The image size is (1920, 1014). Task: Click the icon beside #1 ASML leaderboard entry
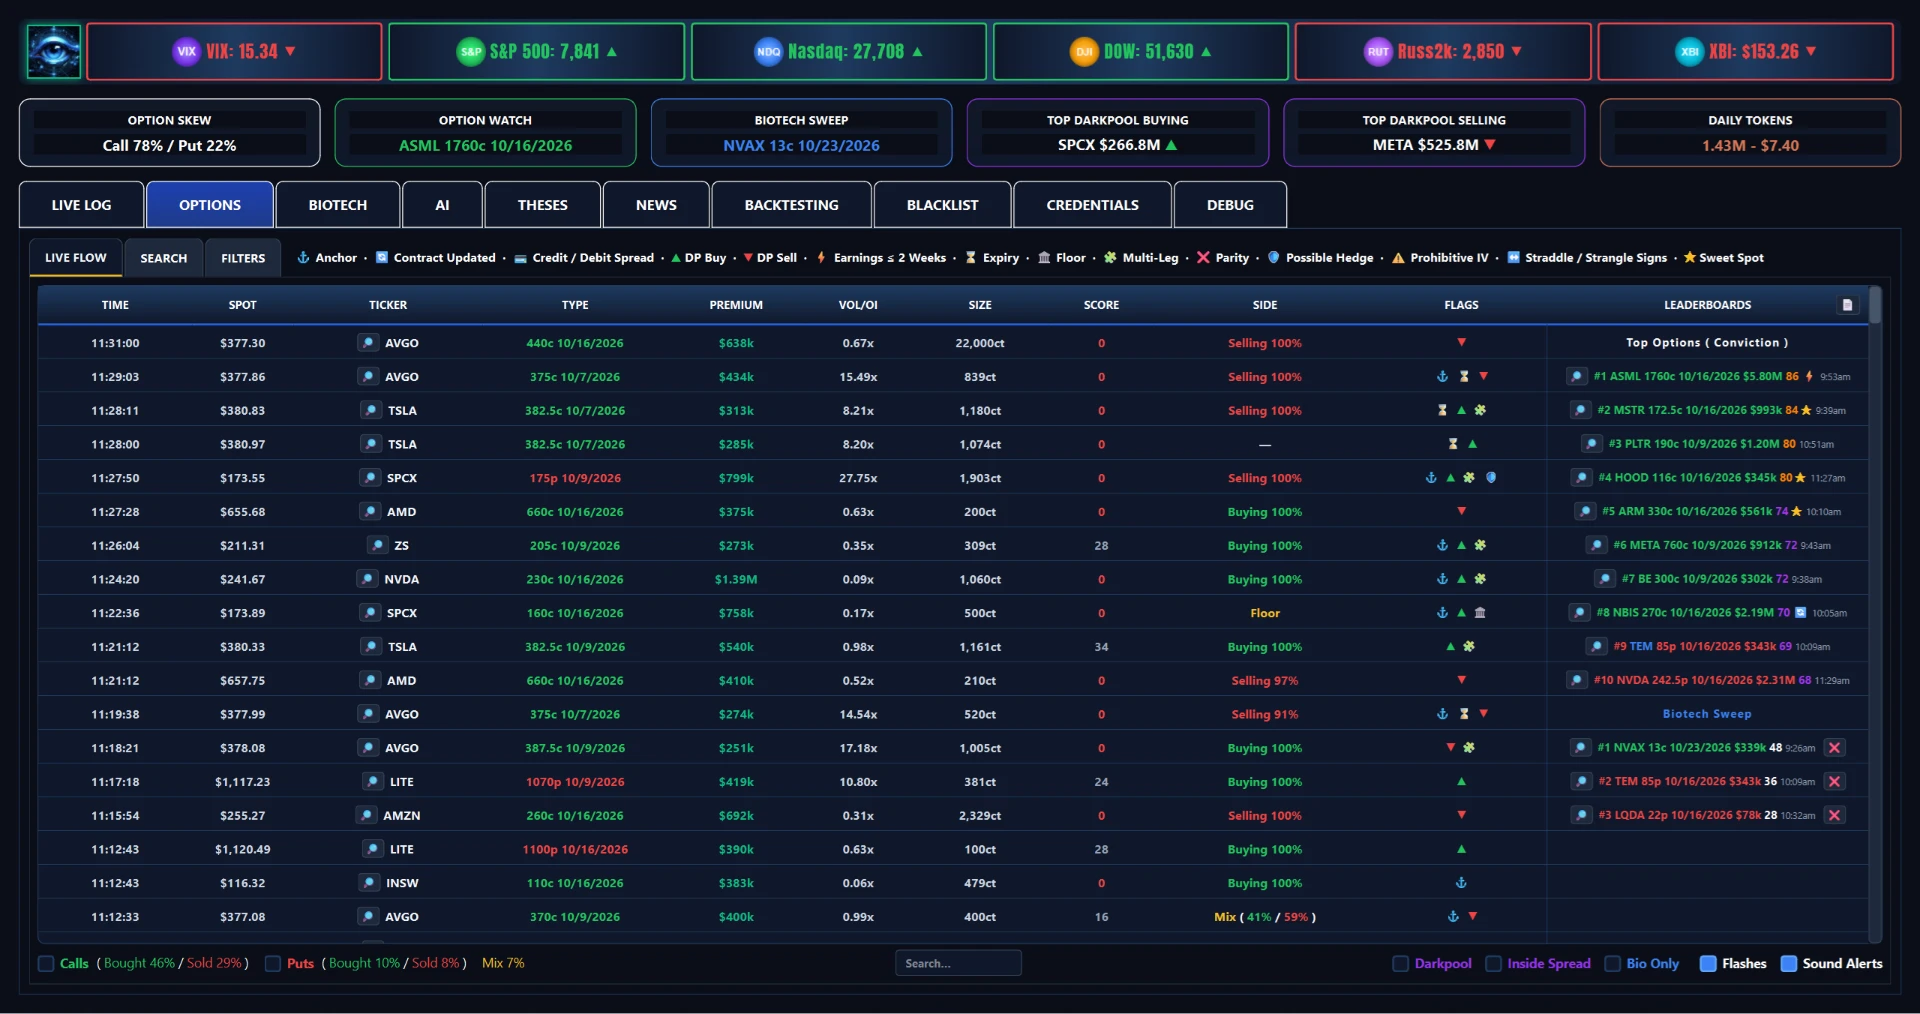pos(1576,376)
